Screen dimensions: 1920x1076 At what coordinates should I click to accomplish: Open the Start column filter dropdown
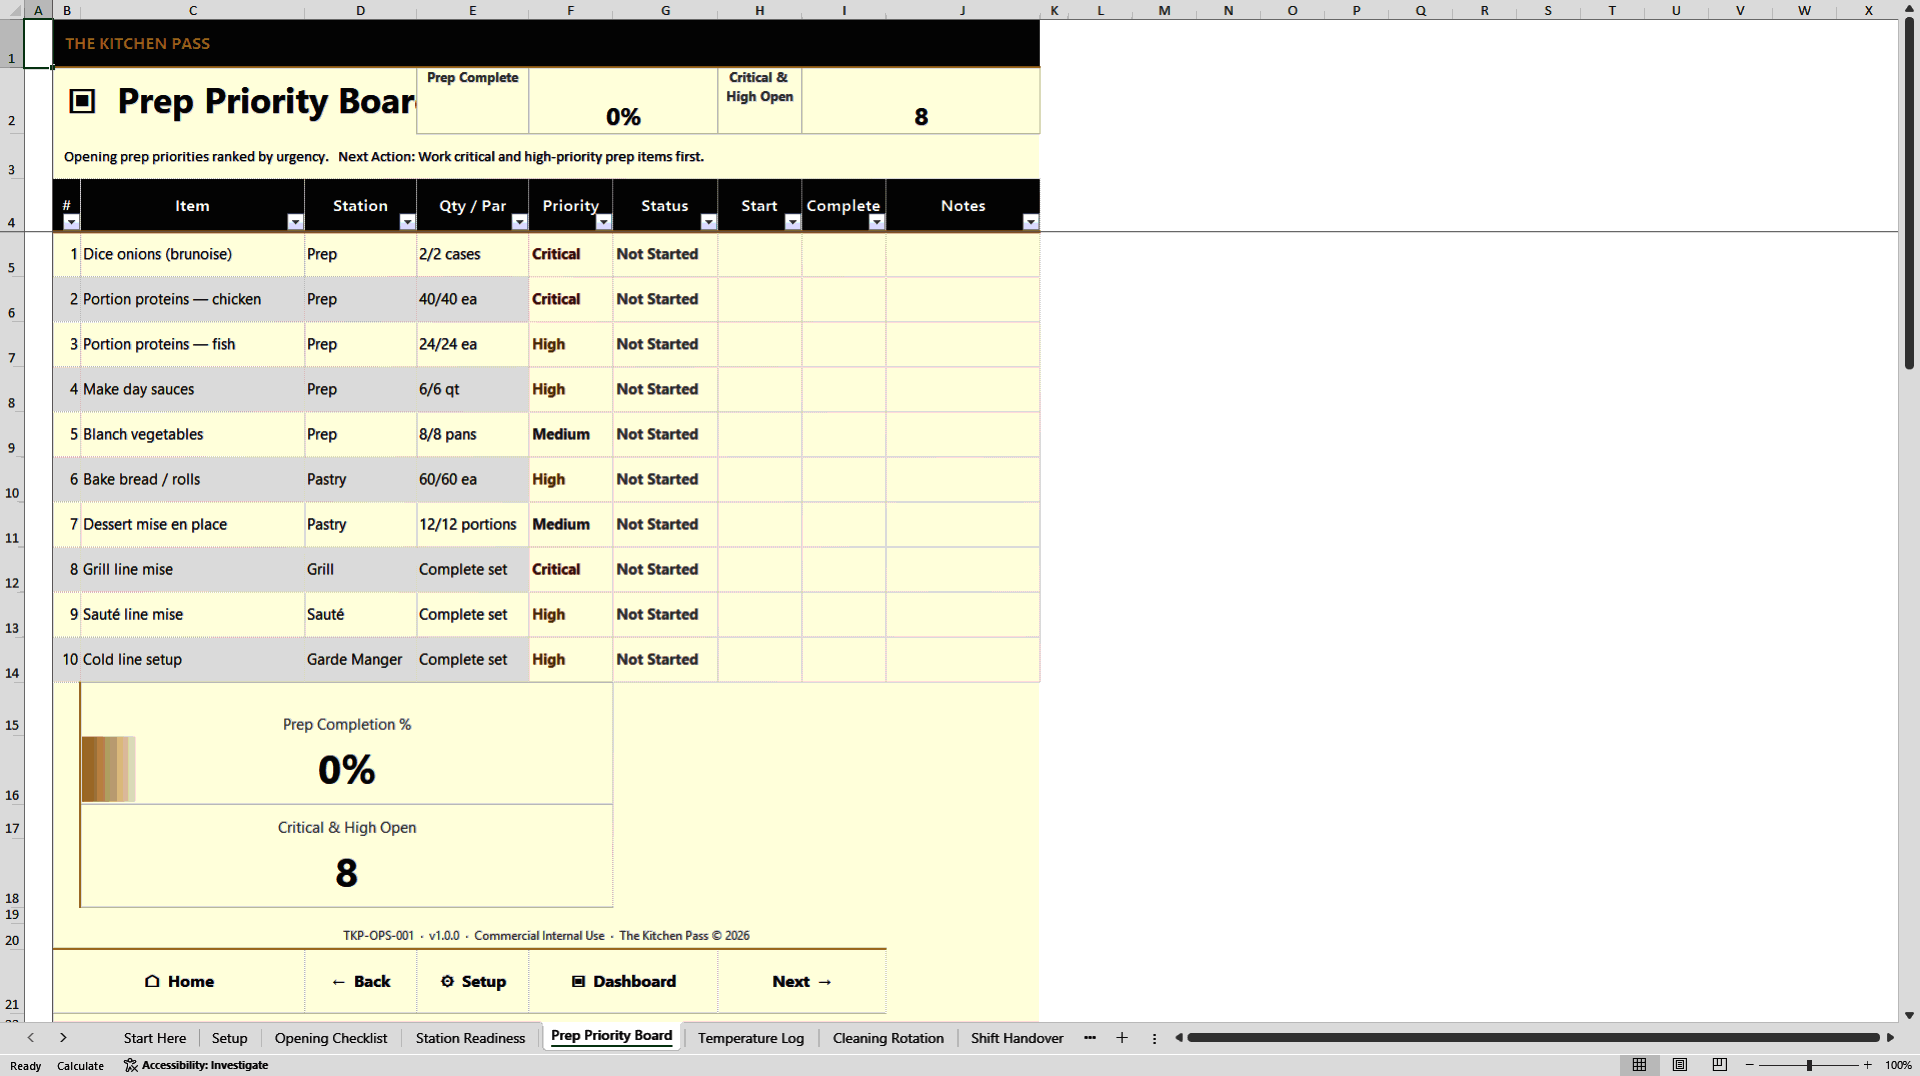(x=792, y=222)
